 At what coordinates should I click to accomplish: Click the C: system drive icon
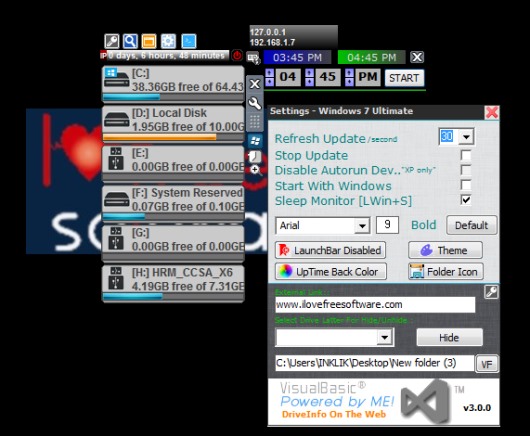tap(117, 79)
